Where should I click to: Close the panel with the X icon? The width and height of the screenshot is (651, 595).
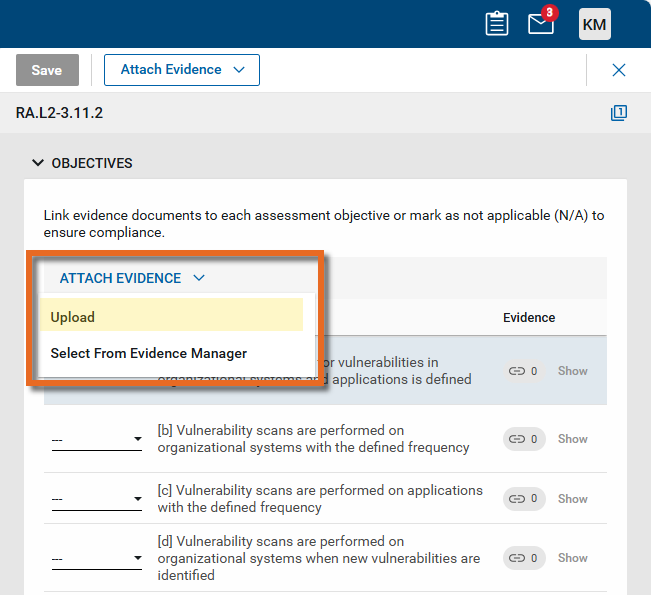coord(619,70)
